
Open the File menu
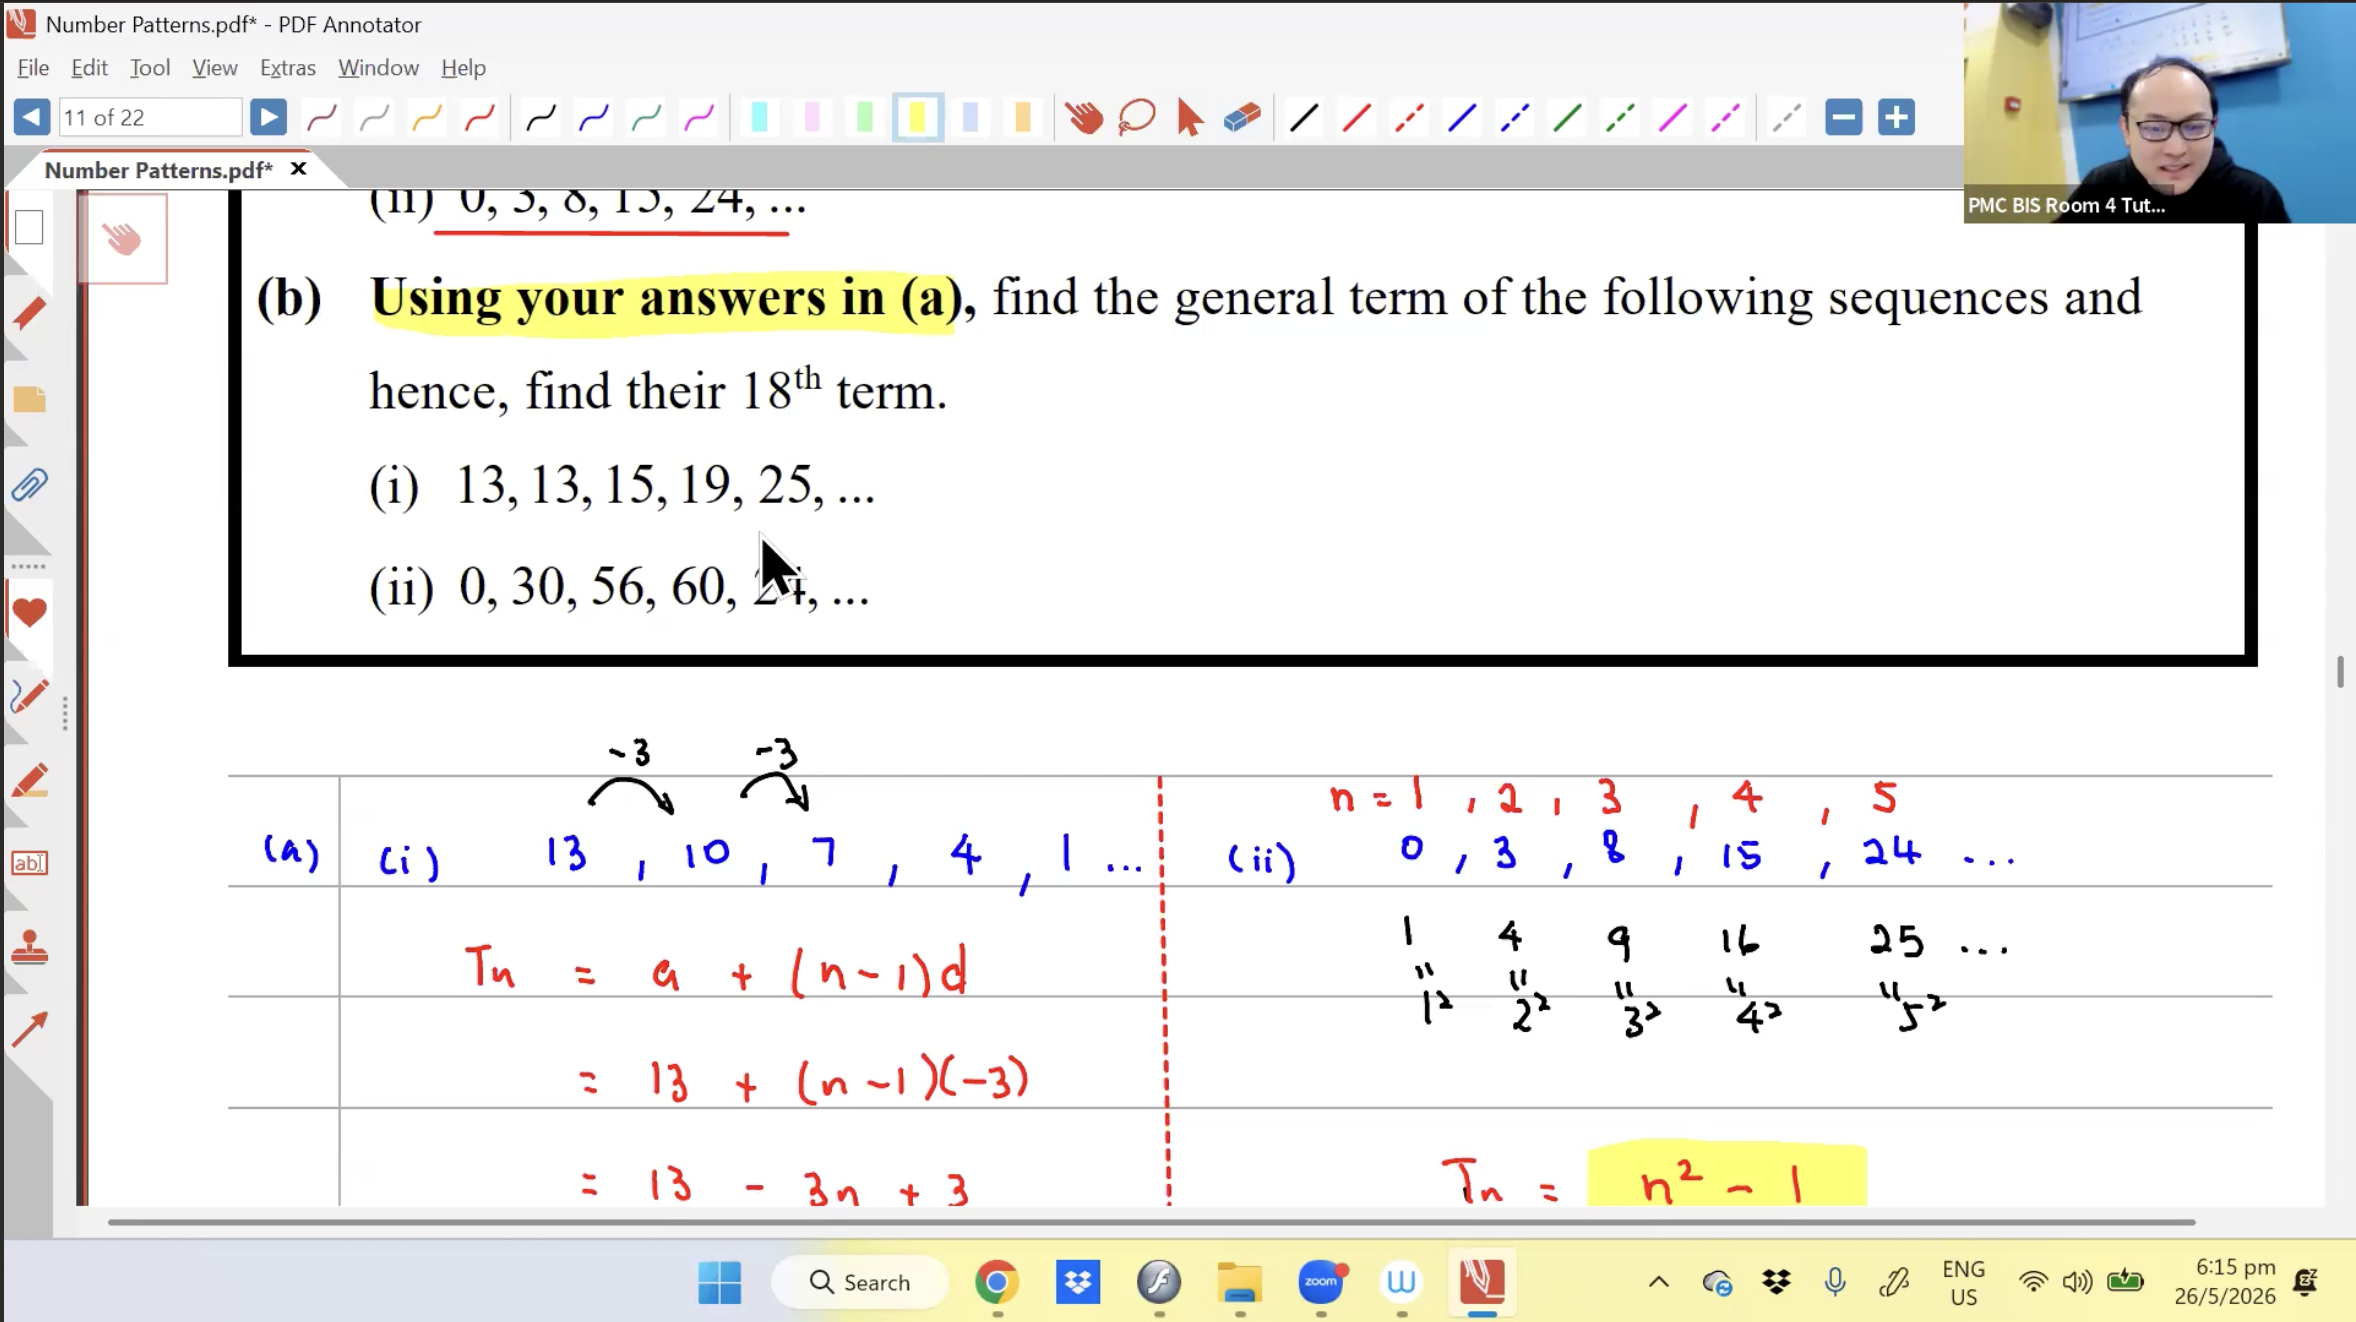click(33, 67)
